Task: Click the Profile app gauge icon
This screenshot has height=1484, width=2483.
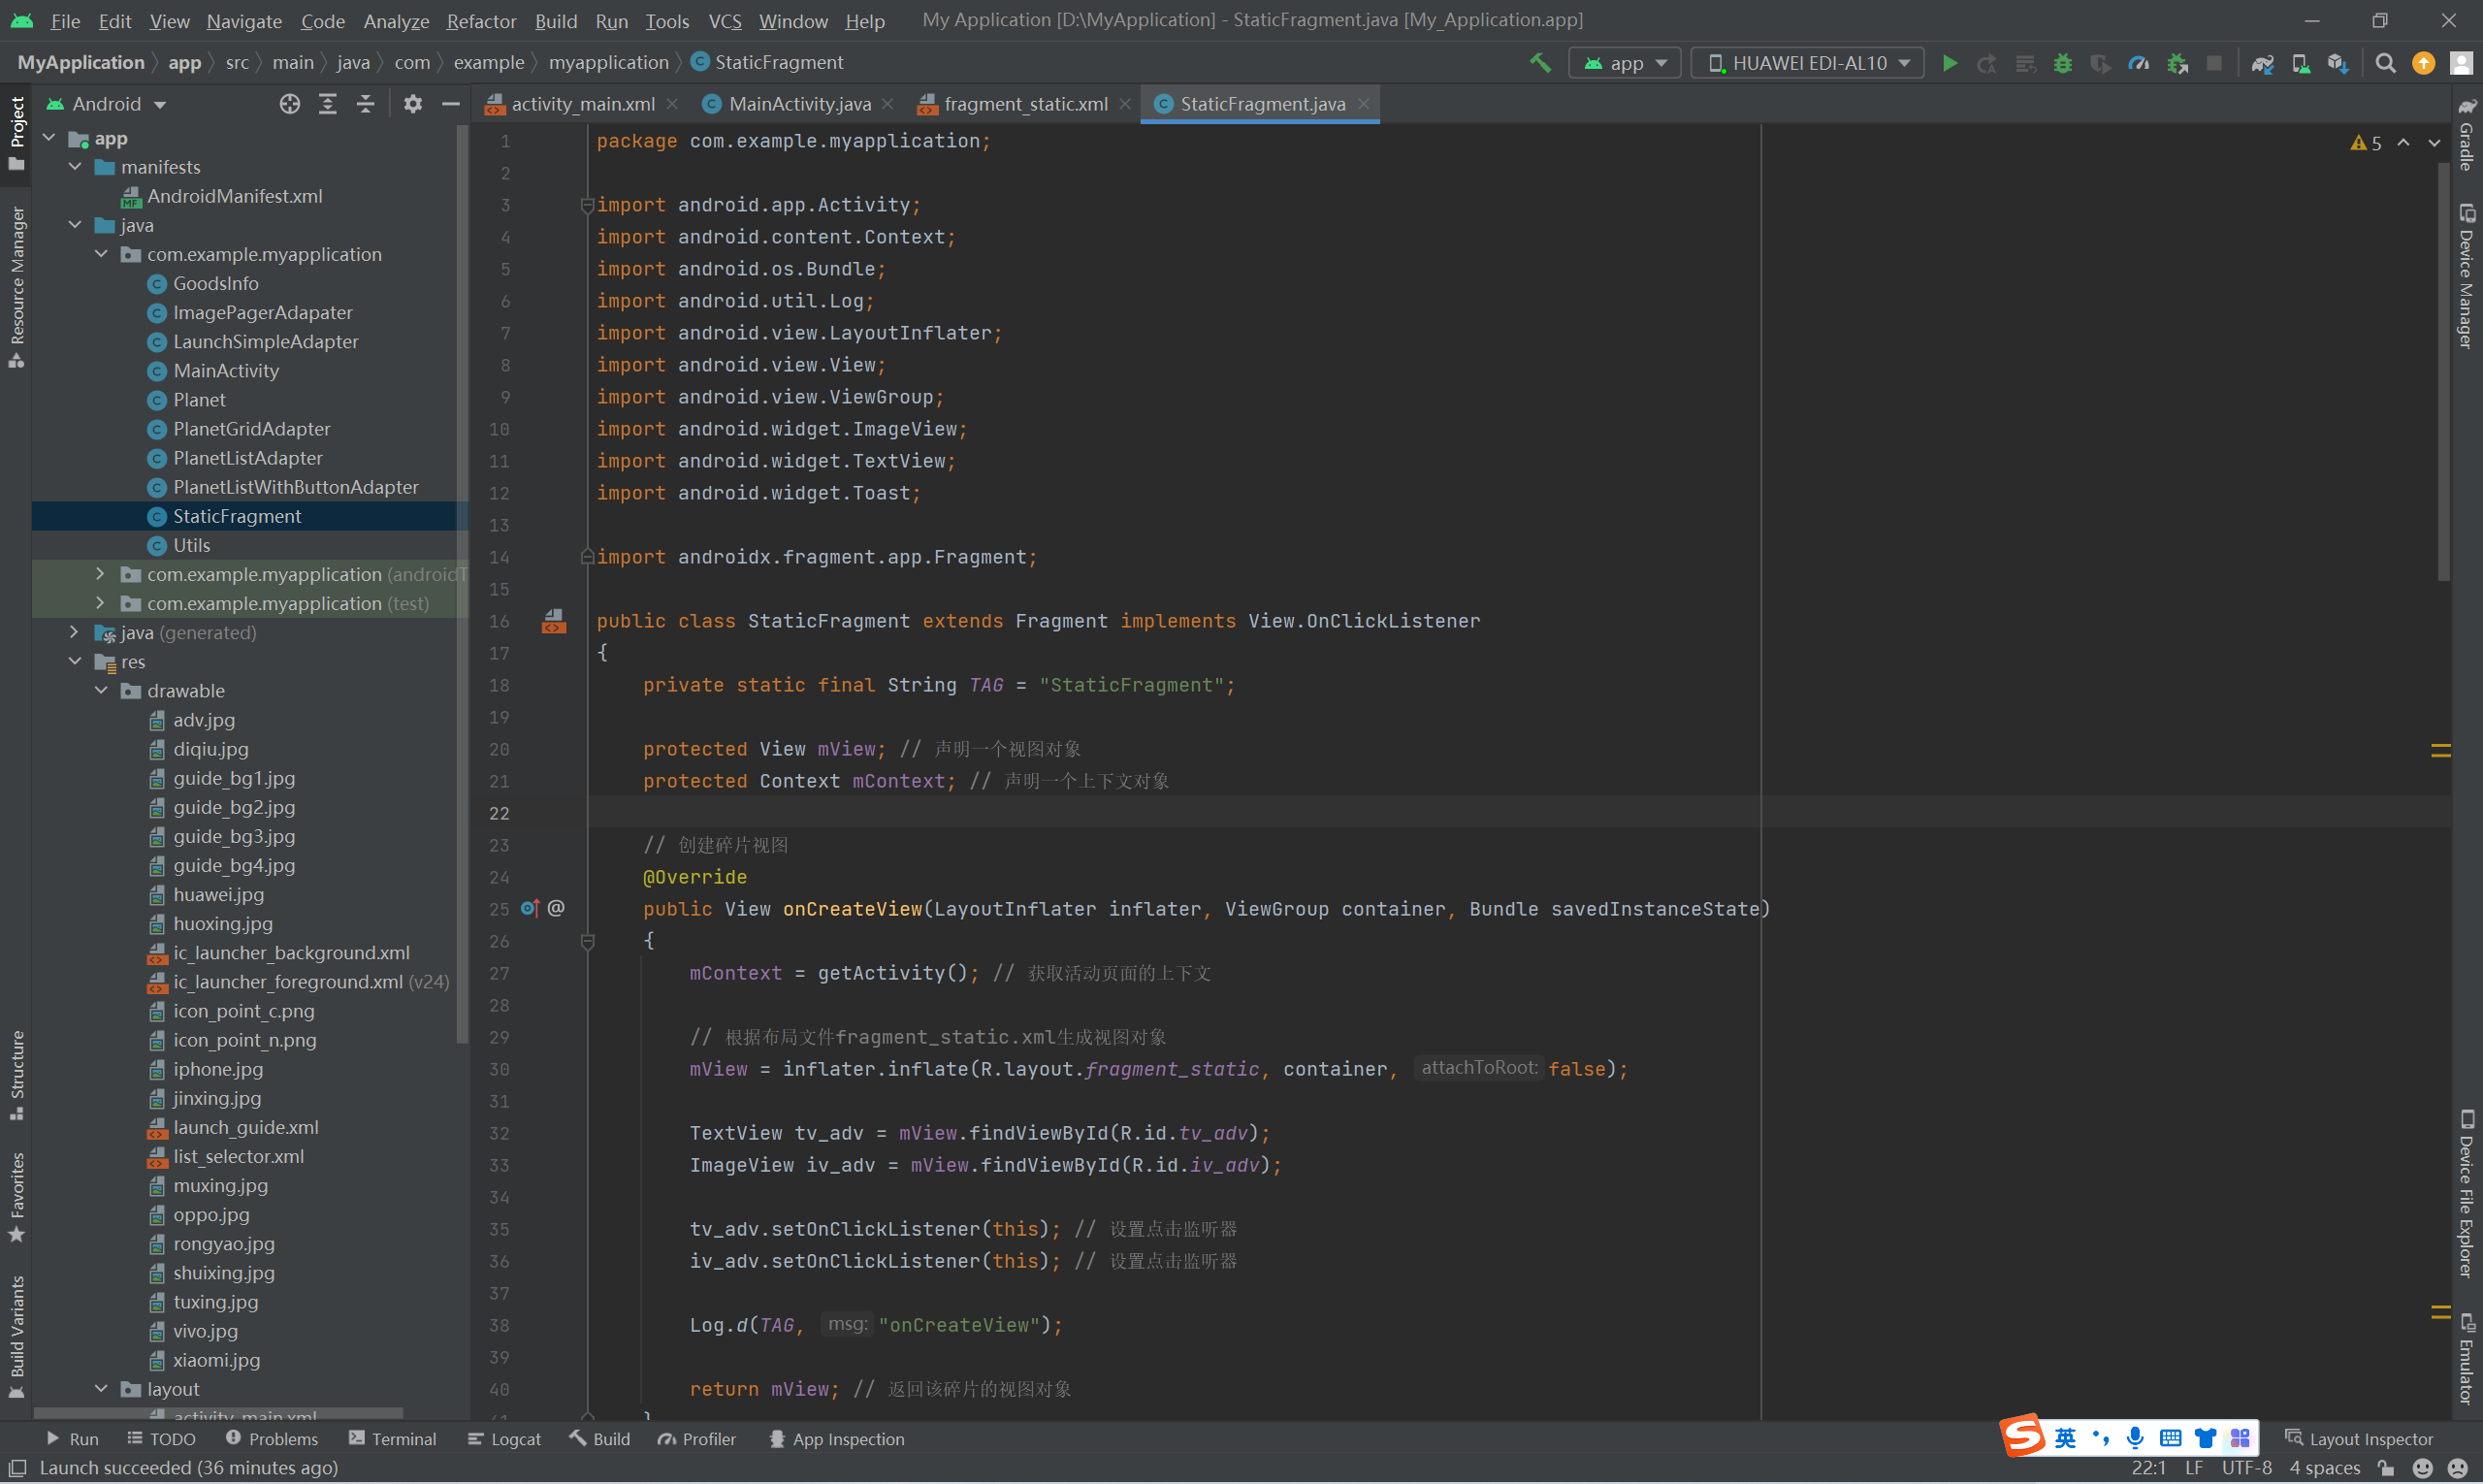Action: (2139, 63)
